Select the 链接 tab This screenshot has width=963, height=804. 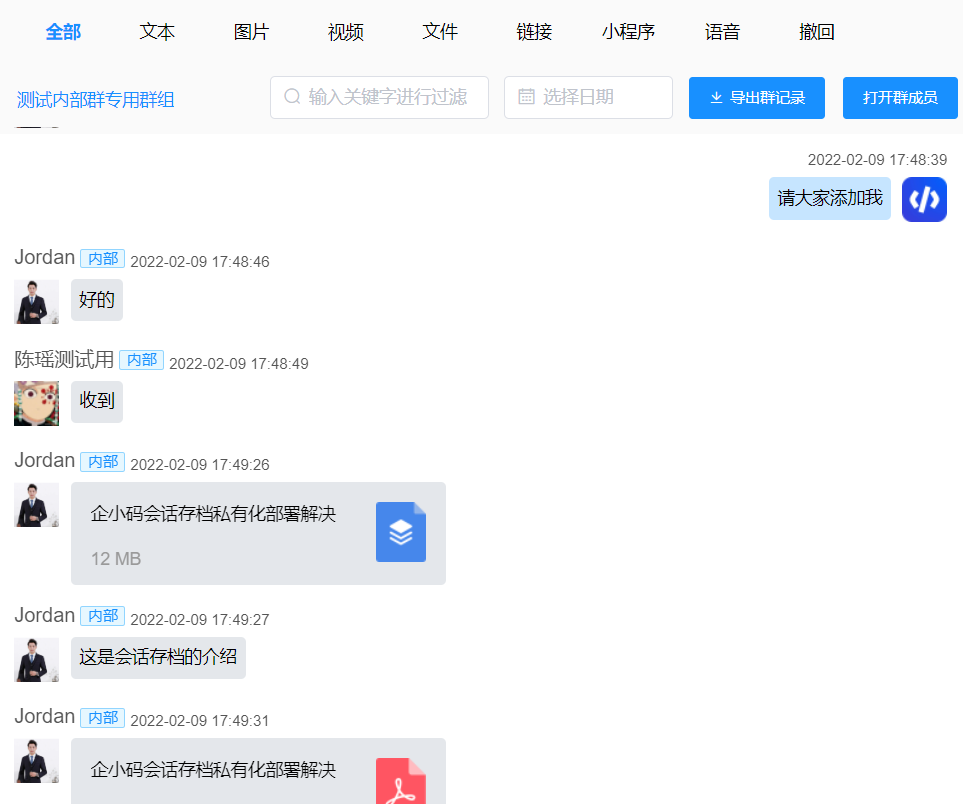[x=534, y=31]
